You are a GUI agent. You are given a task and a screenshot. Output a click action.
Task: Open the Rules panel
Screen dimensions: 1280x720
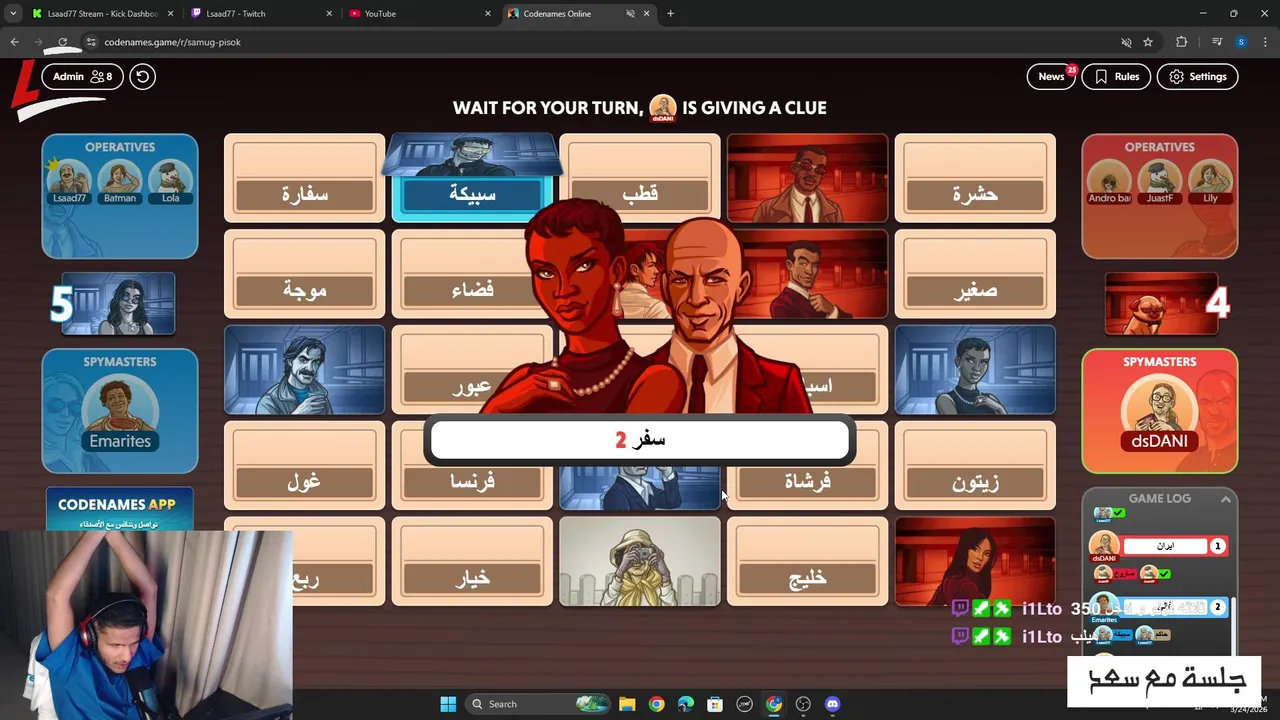[1117, 76]
